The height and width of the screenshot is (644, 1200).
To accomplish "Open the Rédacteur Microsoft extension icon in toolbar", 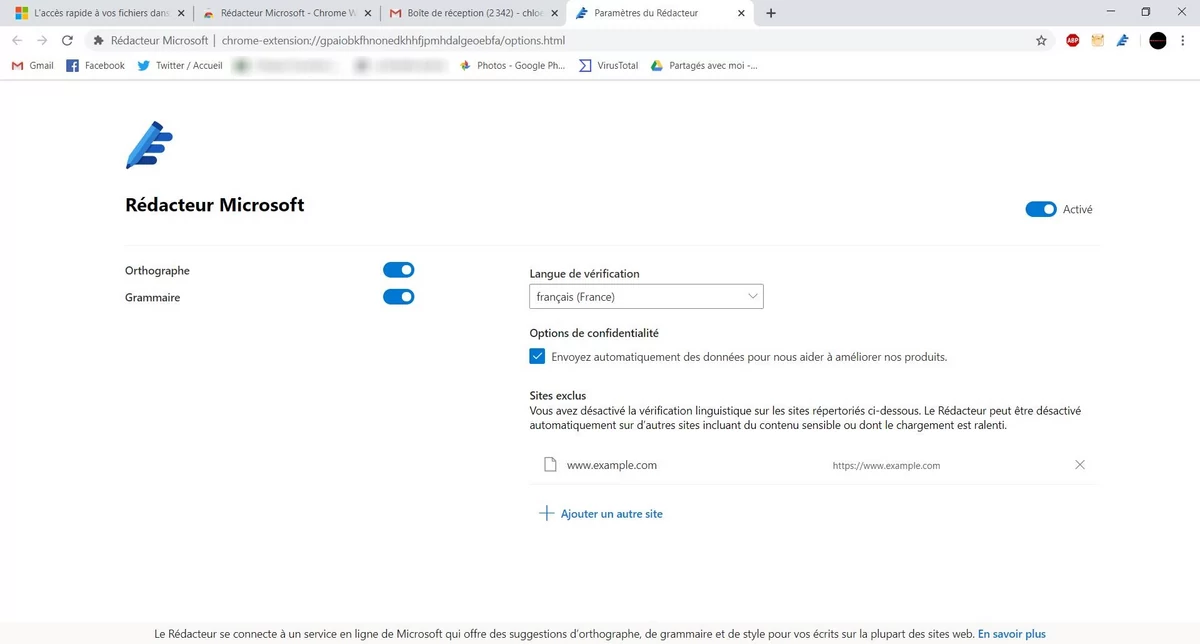I will pos(1123,41).
